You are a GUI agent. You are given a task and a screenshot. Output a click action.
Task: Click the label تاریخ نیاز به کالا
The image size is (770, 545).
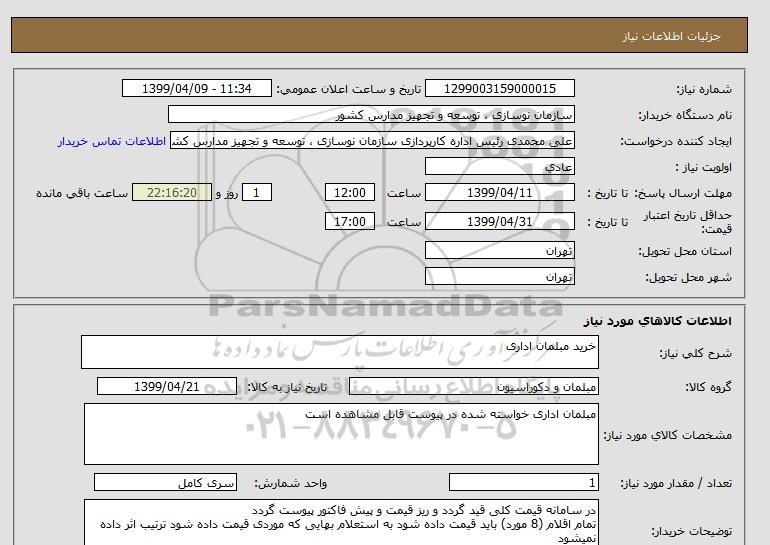pyautogui.click(x=287, y=387)
